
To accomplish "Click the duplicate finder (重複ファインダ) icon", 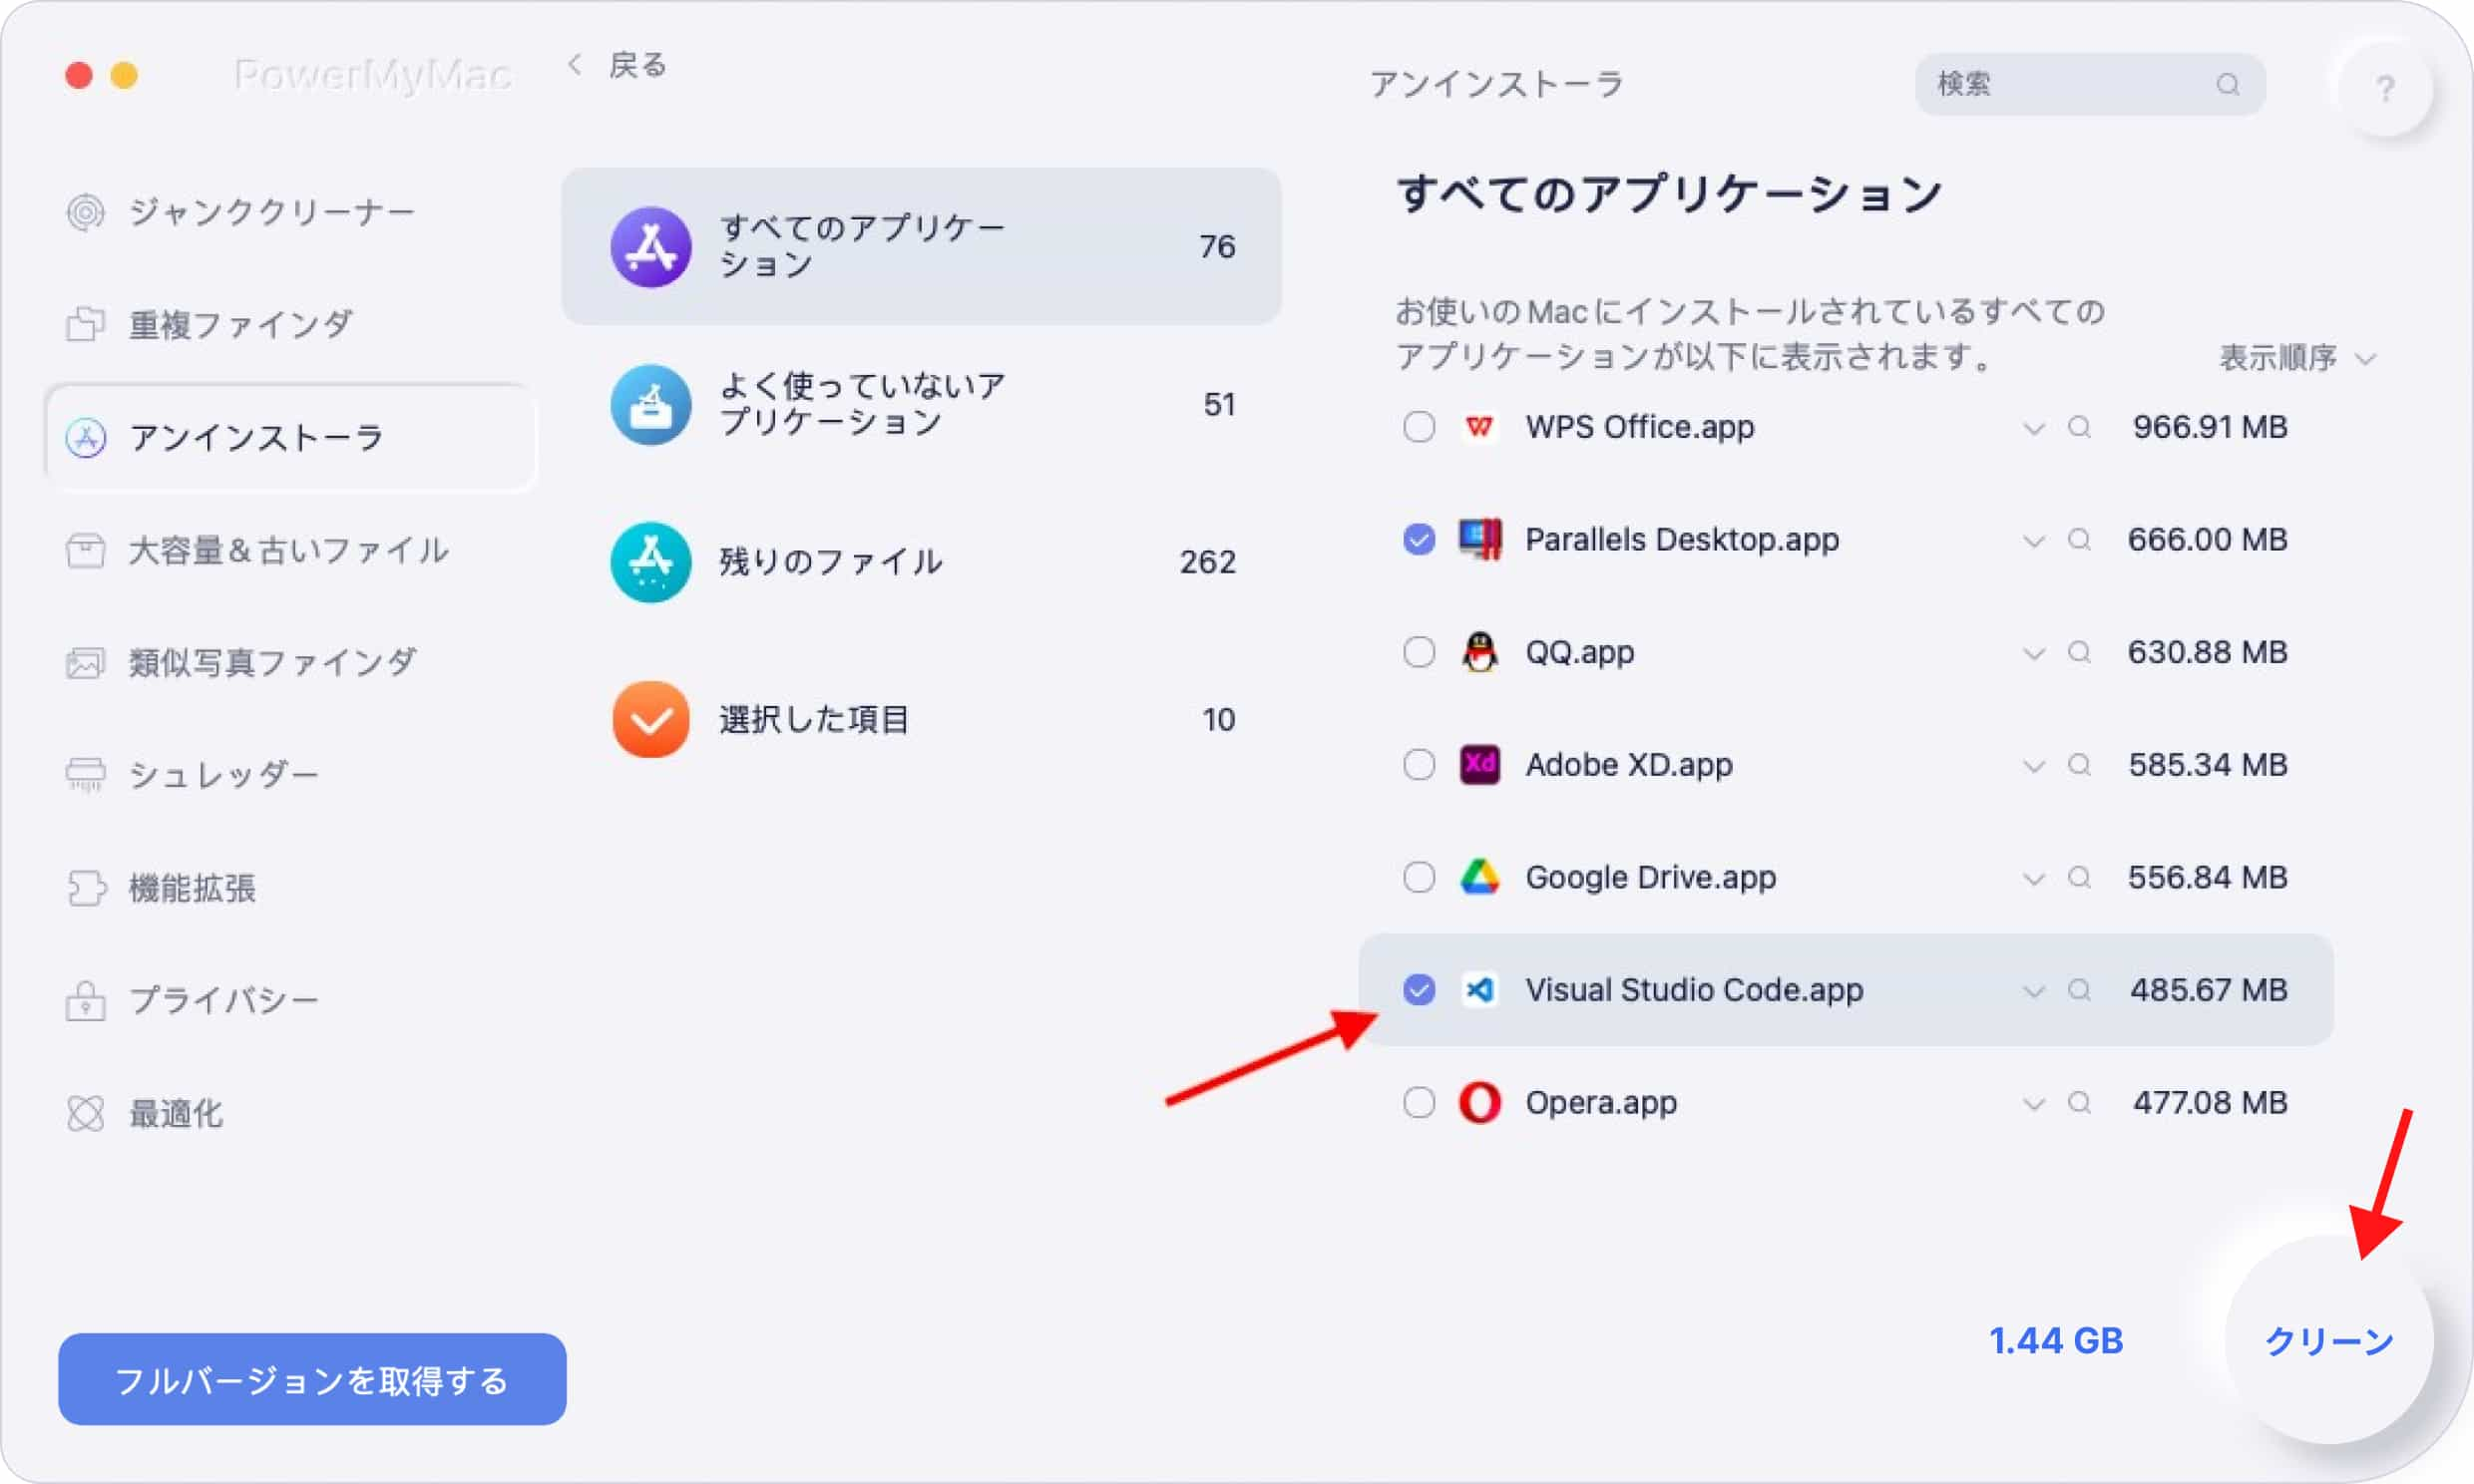I will pyautogui.click(x=86, y=324).
